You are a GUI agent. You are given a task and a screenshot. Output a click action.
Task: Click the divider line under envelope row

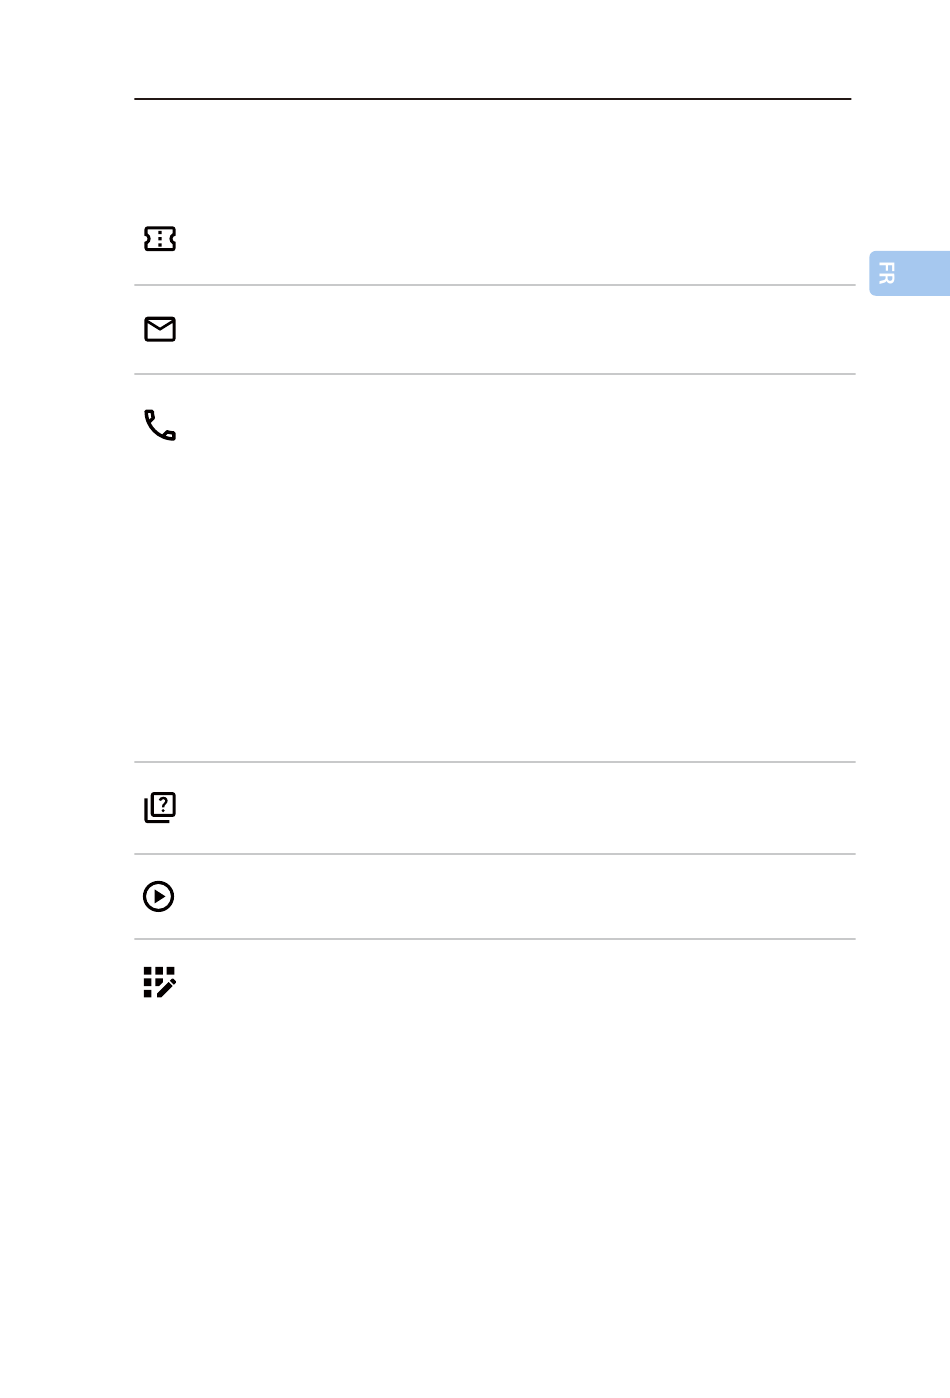[495, 374]
